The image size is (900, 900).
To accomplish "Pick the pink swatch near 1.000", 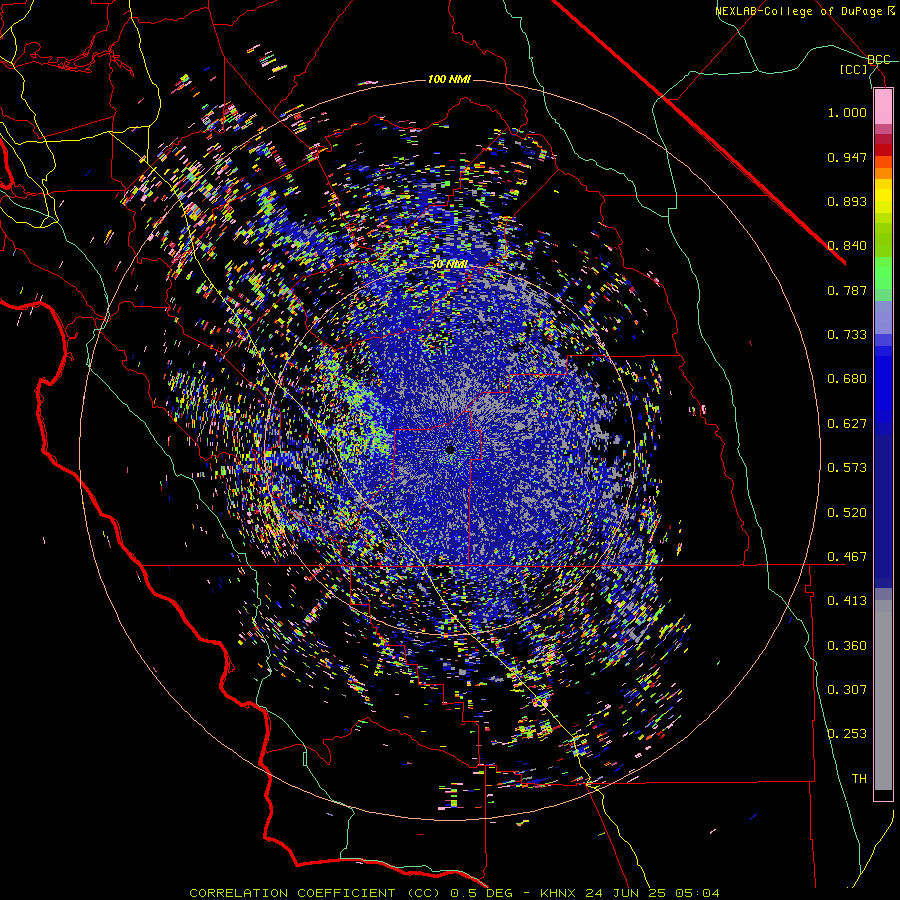I will 883,107.
